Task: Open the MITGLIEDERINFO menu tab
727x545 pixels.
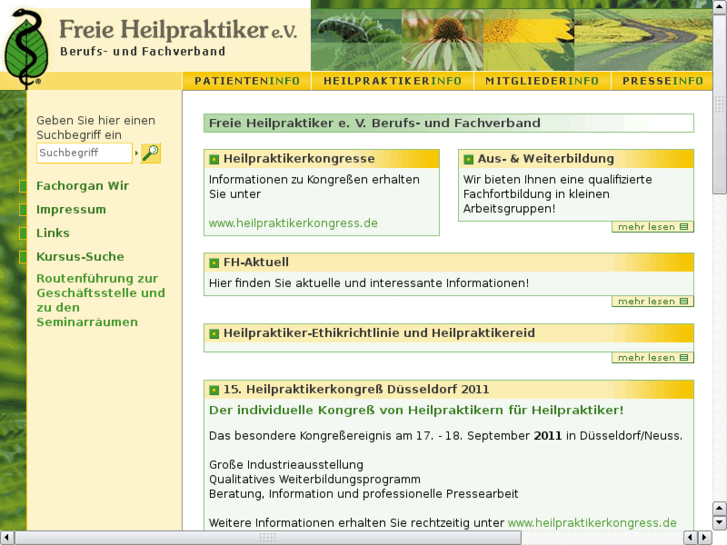Action: point(542,81)
